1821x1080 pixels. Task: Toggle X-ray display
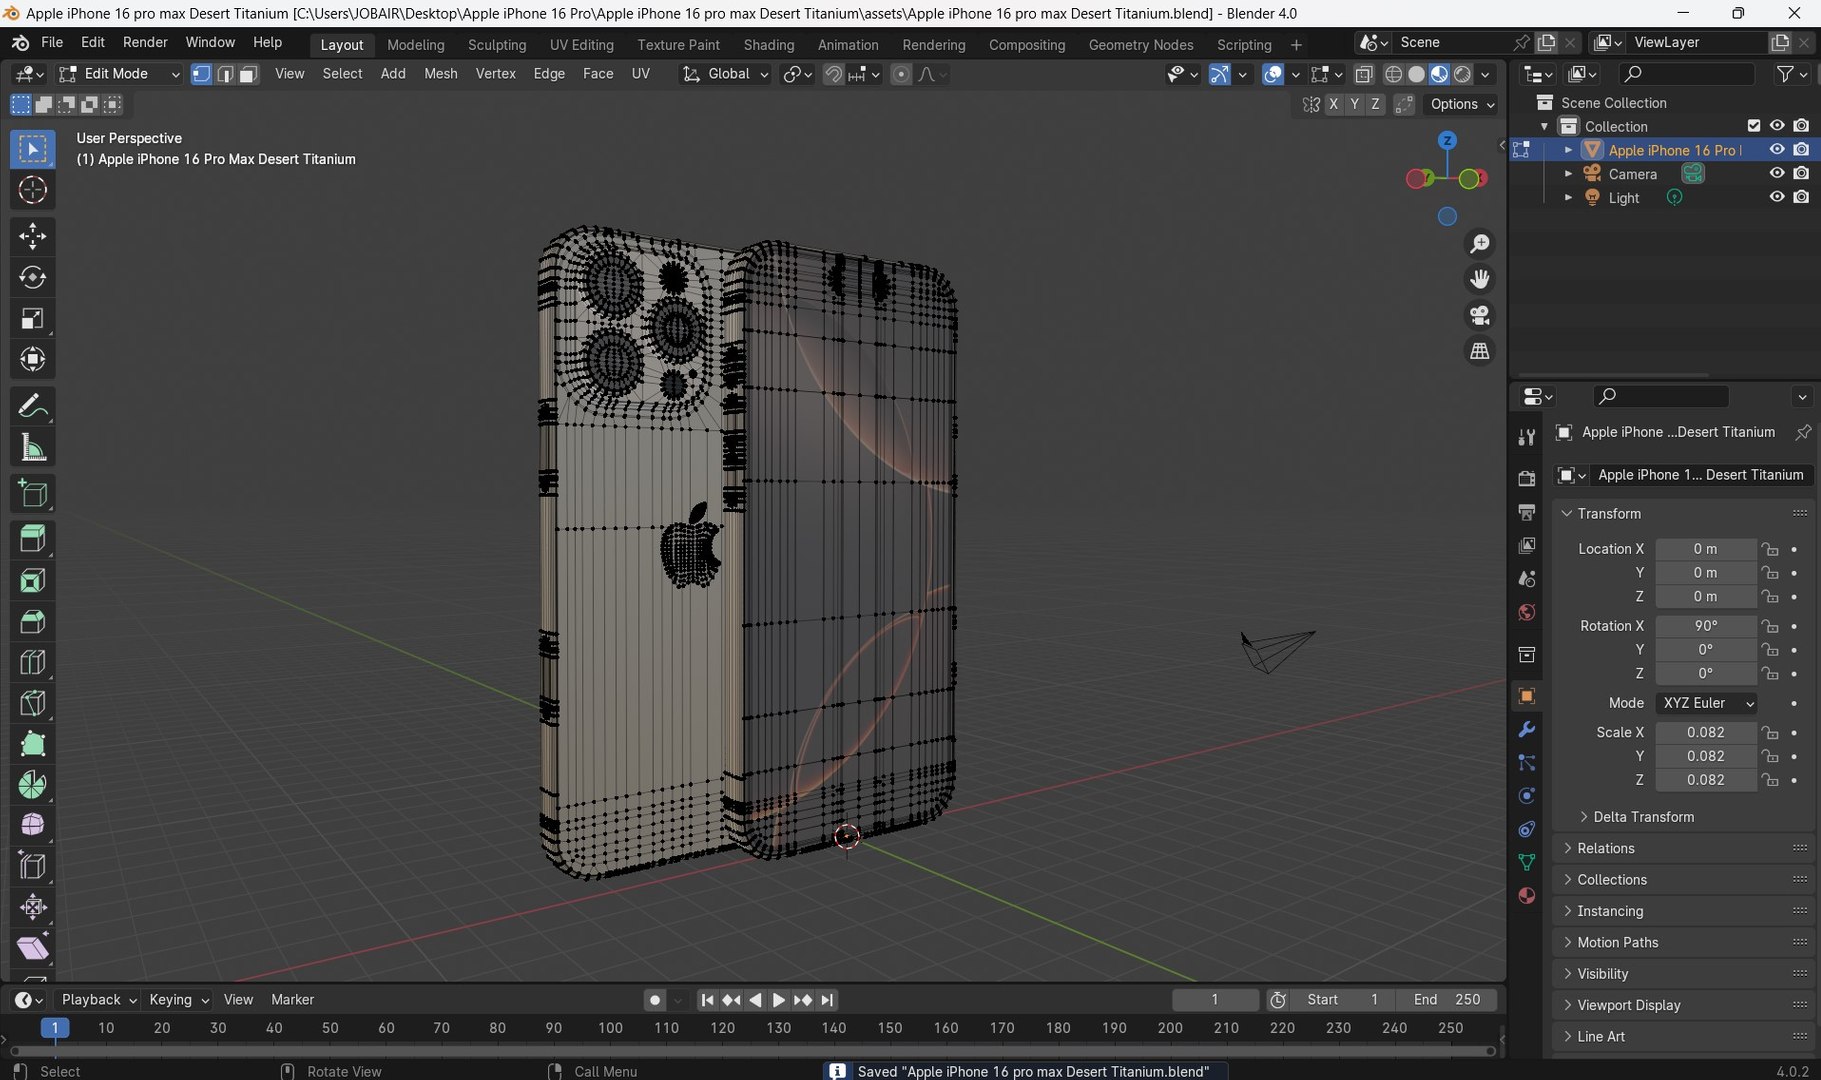point(1364,74)
